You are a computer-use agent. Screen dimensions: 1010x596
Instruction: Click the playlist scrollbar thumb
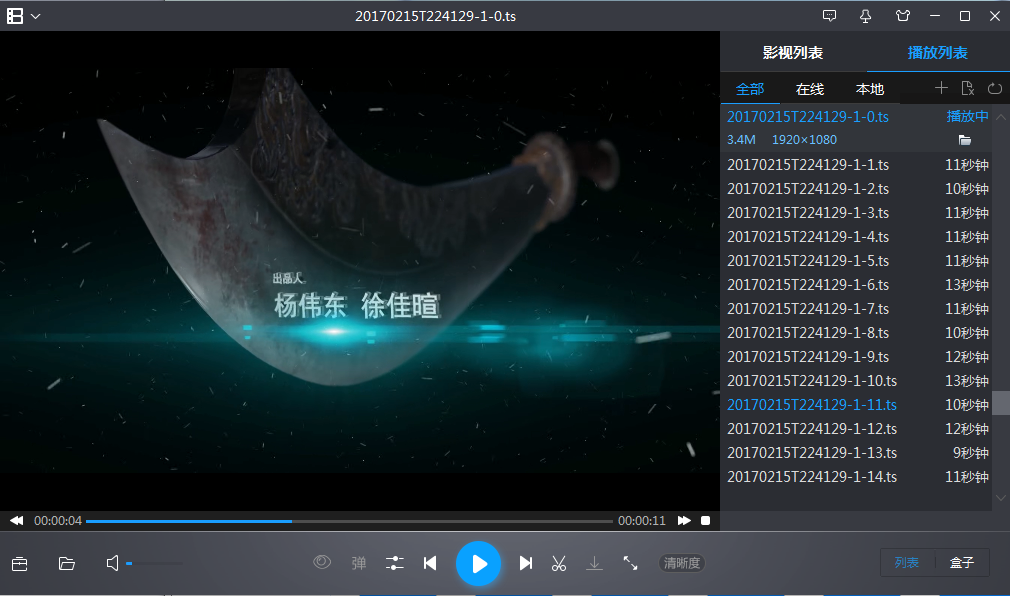point(1000,403)
